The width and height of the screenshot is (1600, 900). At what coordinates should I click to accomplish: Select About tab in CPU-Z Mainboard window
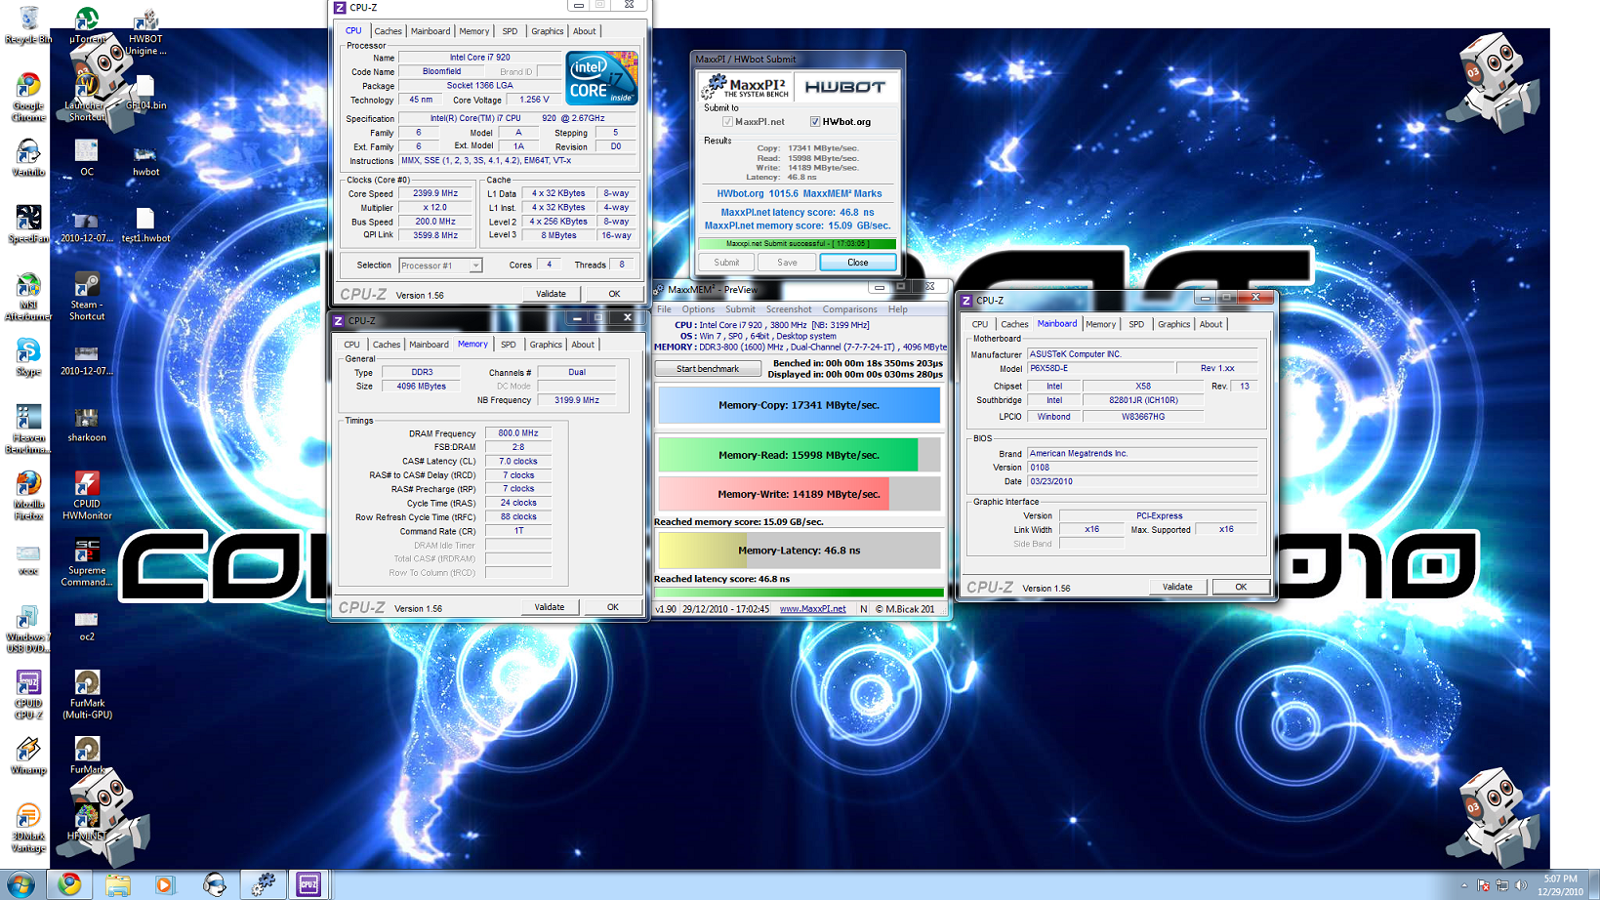(x=1211, y=324)
